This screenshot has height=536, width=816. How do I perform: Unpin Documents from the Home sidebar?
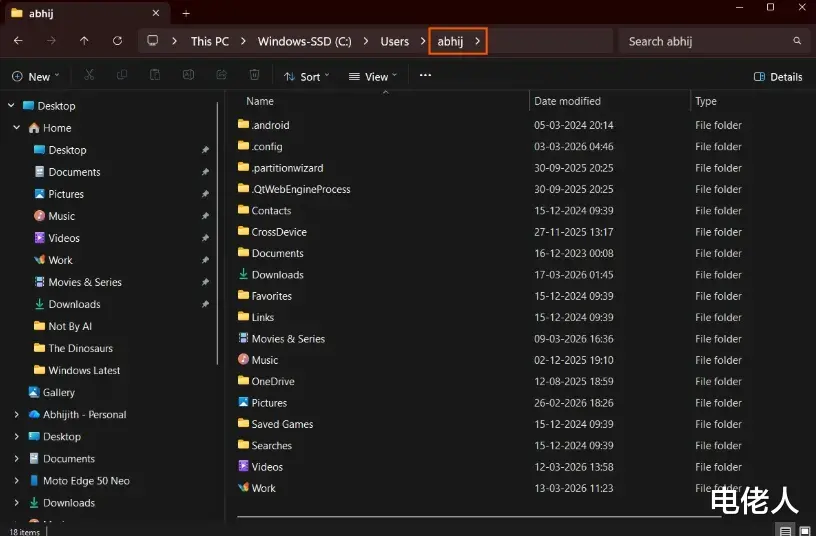[x=205, y=172]
